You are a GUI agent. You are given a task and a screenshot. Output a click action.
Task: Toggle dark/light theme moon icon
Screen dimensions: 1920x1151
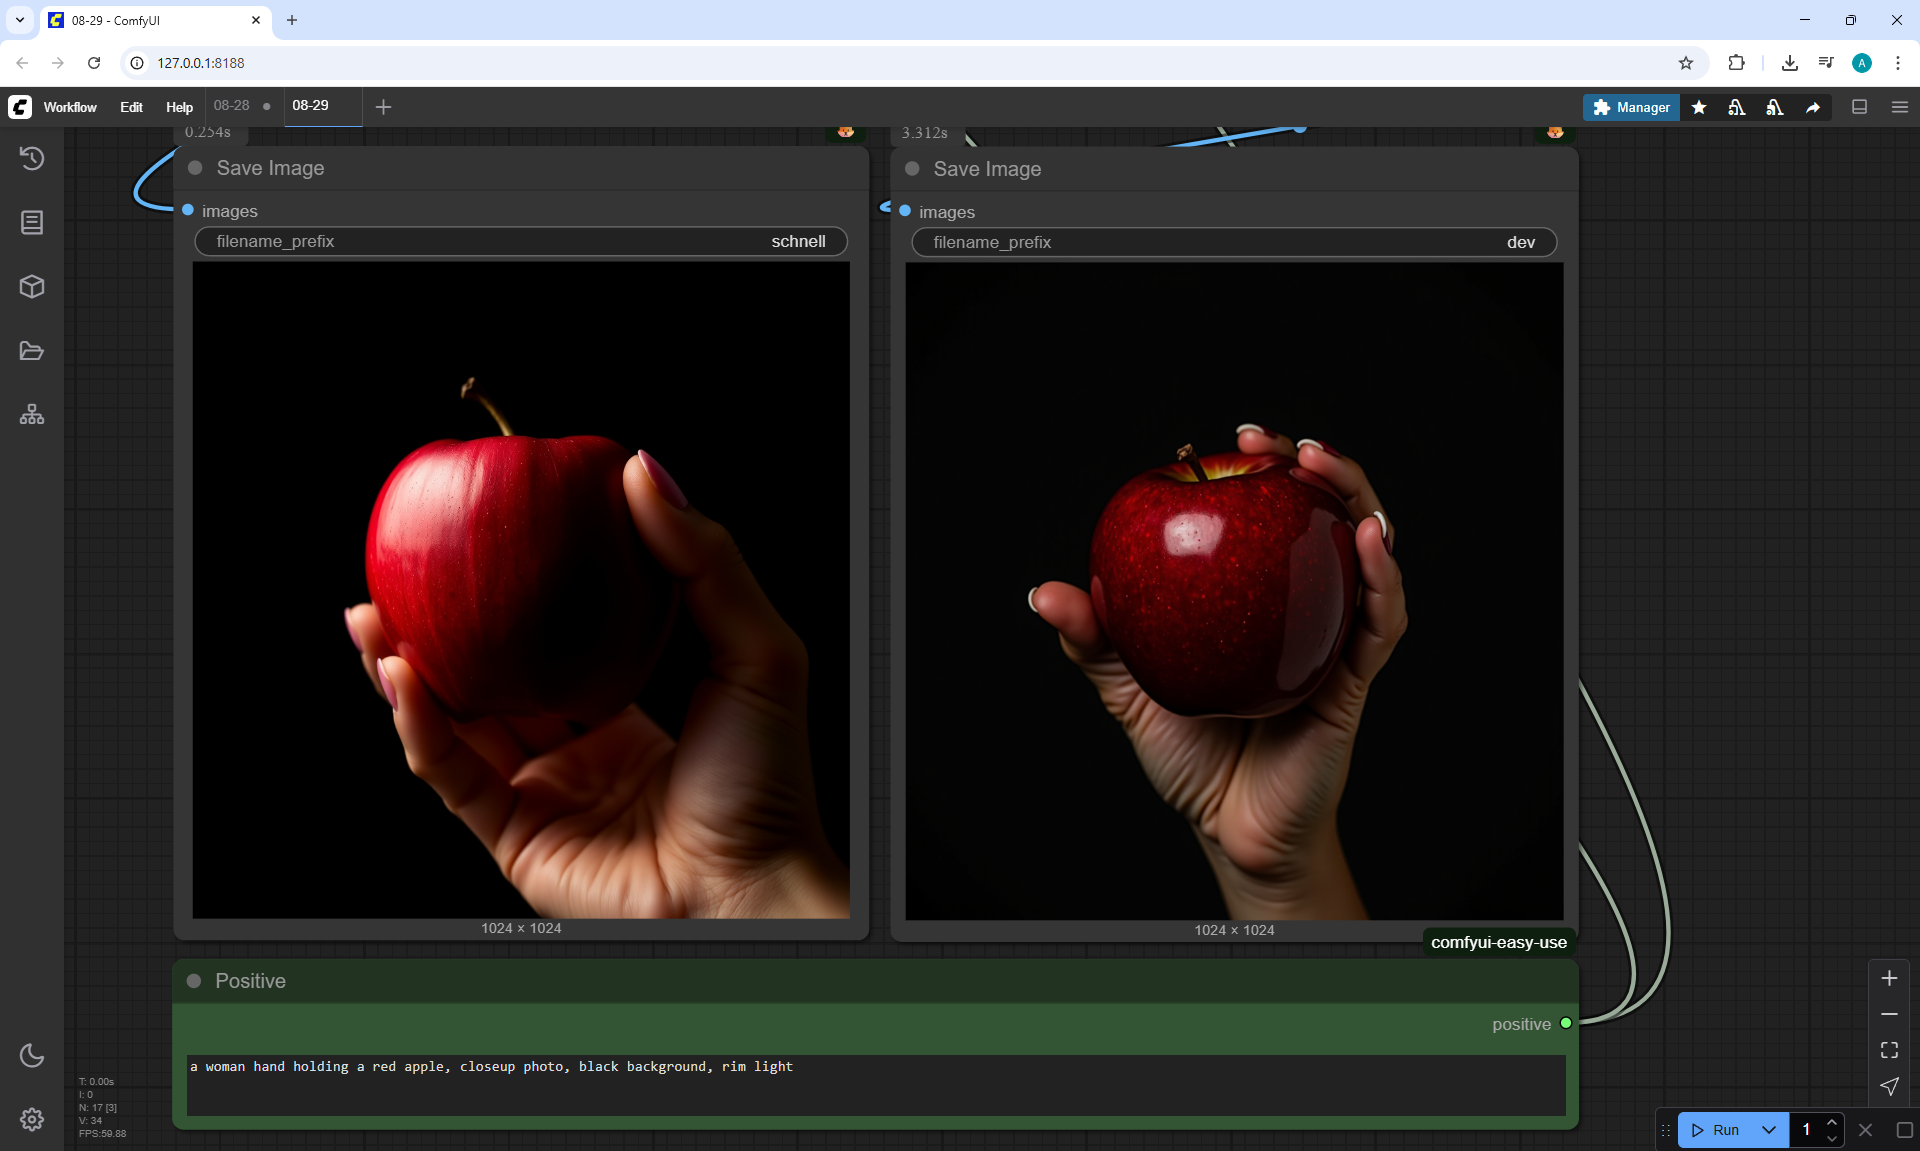(x=32, y=1055)
